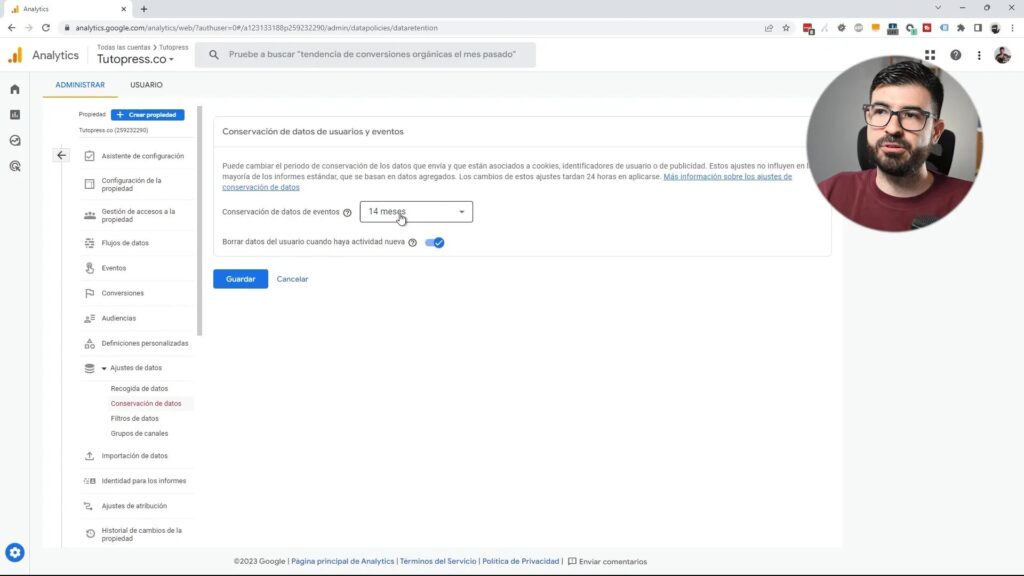Image resolution: width=1024 pixels, height=576 pixels.
Task: Switch to the USUARIO tab
Action: [146, 85]
